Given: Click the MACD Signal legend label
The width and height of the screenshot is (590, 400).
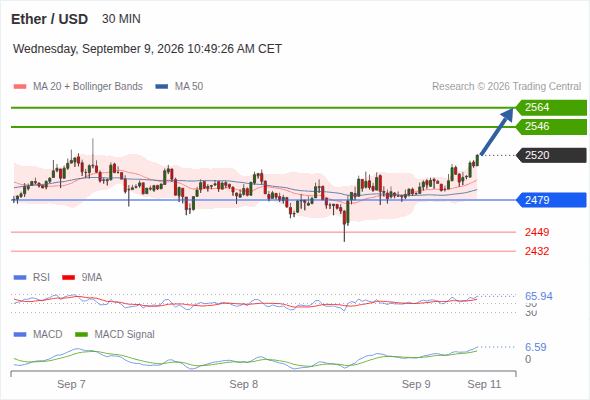Looking at the screenshot, I should pos(125,334).
